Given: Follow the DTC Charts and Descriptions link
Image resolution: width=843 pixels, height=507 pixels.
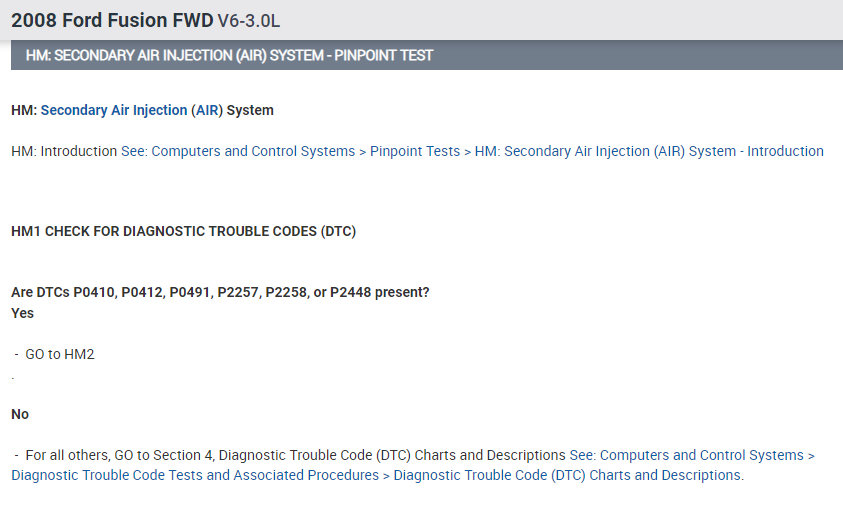Looking at the screenshot, I should click(x=567, y=475).
